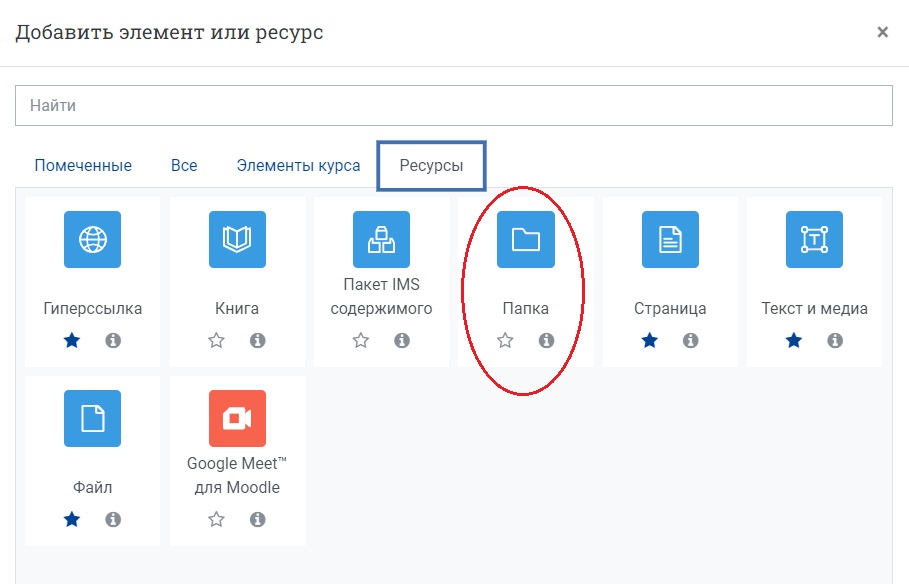This screenshot has height=584, width=909.
Task: Star the Папка resource
Action: tap(505, 340)
